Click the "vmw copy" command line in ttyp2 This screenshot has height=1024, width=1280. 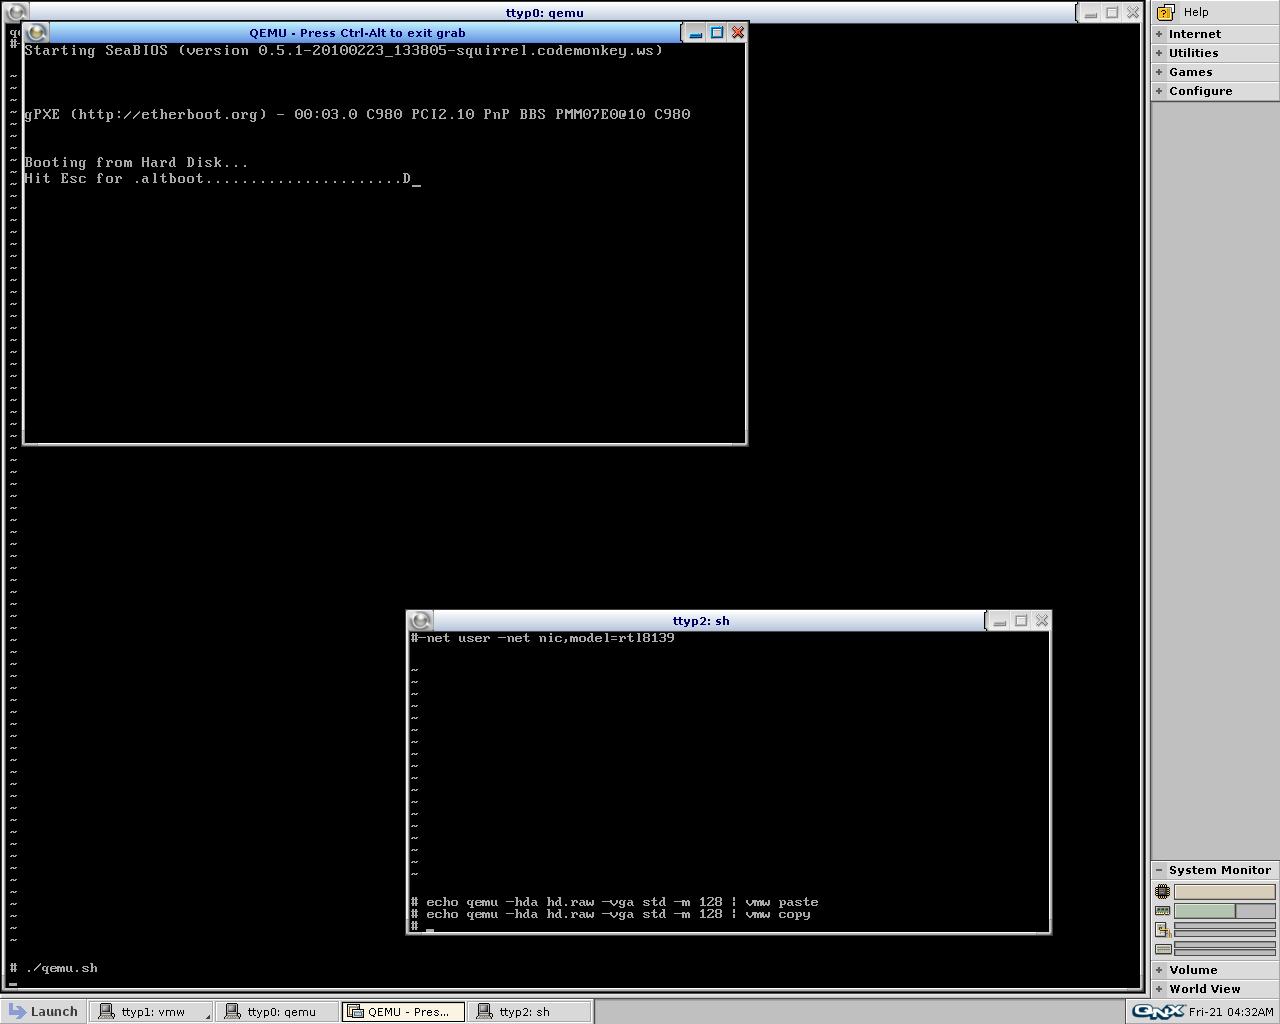click(611, 914)
